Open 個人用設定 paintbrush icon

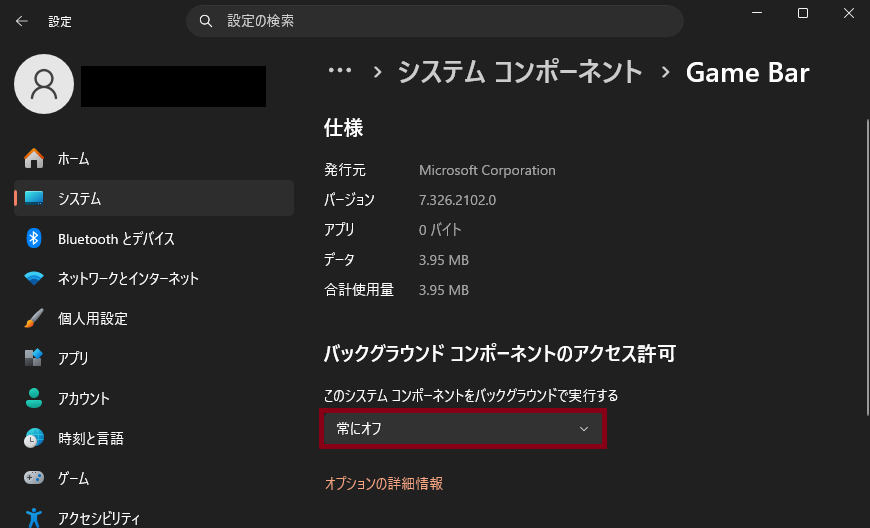[x=34, y=318]
